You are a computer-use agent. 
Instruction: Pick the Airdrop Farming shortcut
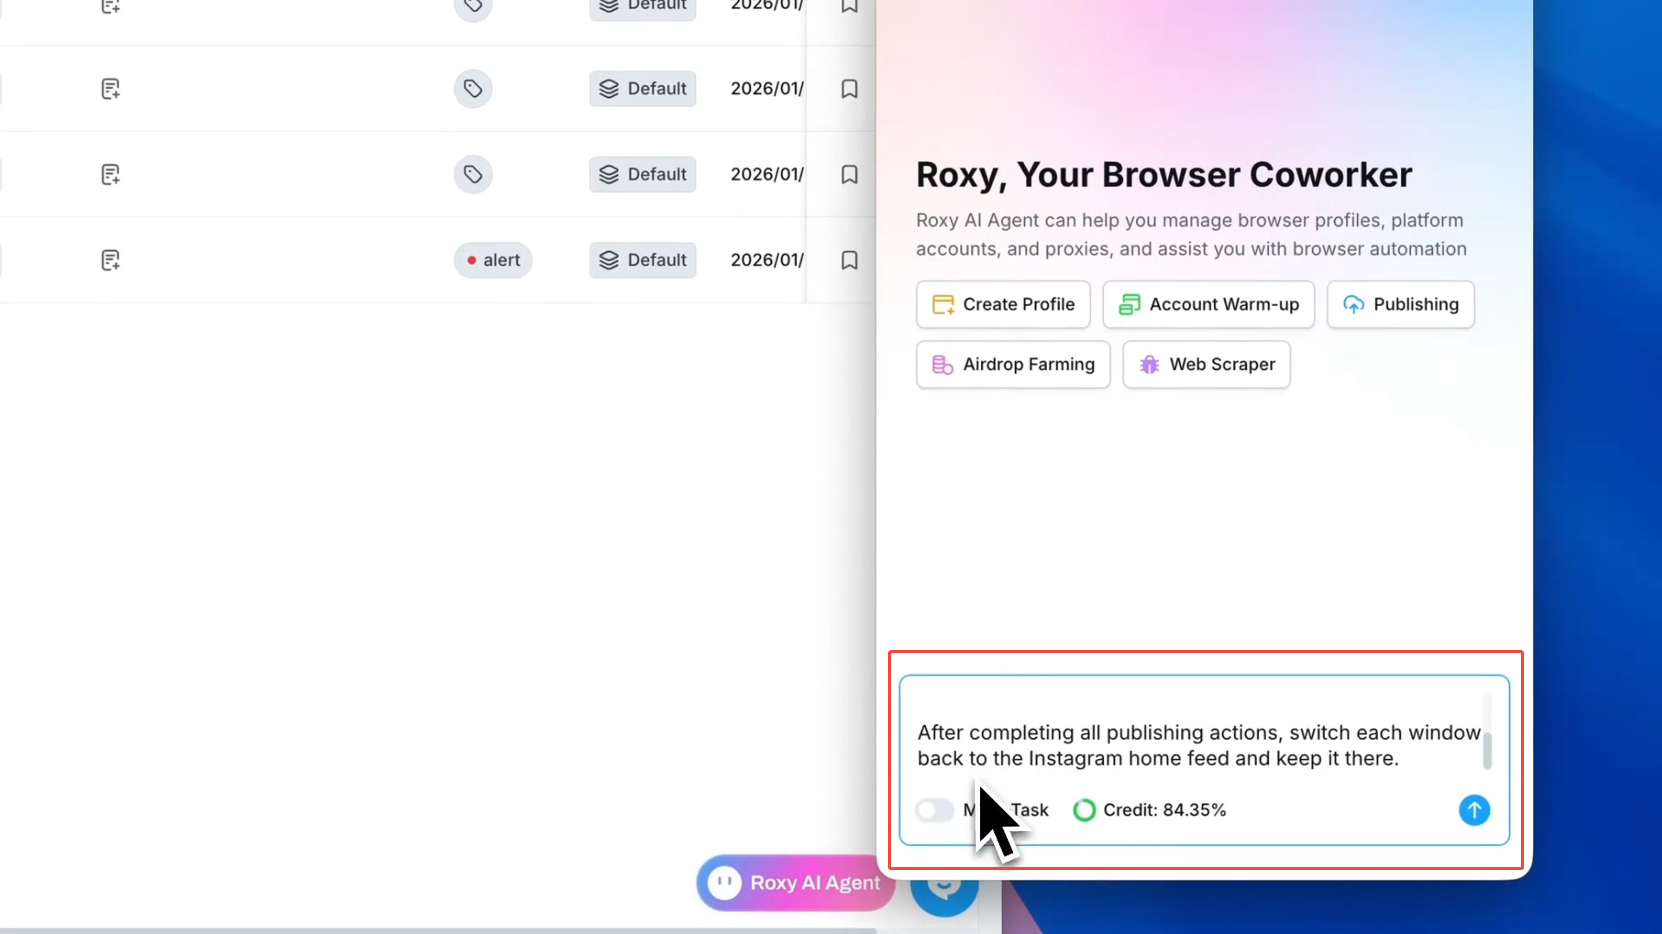(1013, 365)
